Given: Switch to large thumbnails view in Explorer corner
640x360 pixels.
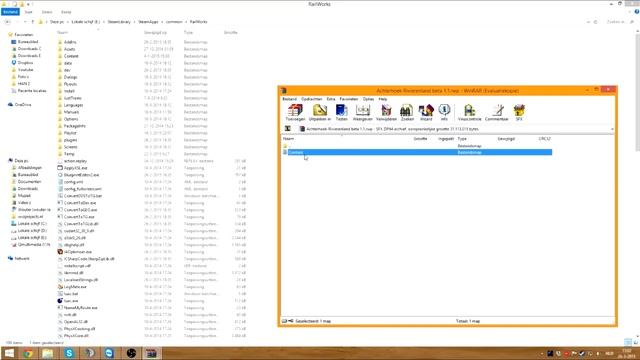Looking at the screenshot, I should click(x=635, y=342).
